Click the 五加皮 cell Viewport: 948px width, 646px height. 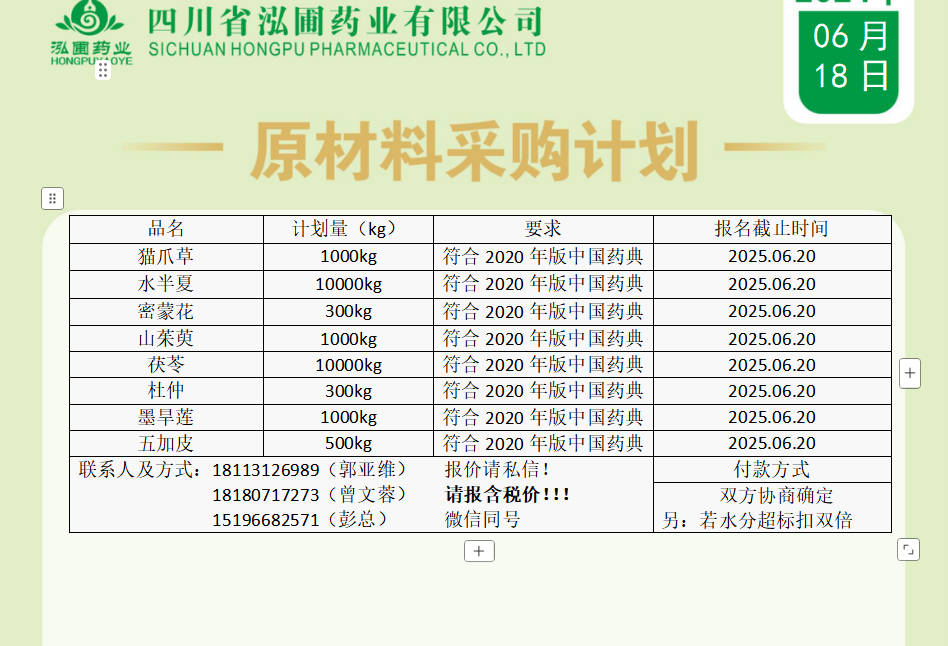[166, 443]
